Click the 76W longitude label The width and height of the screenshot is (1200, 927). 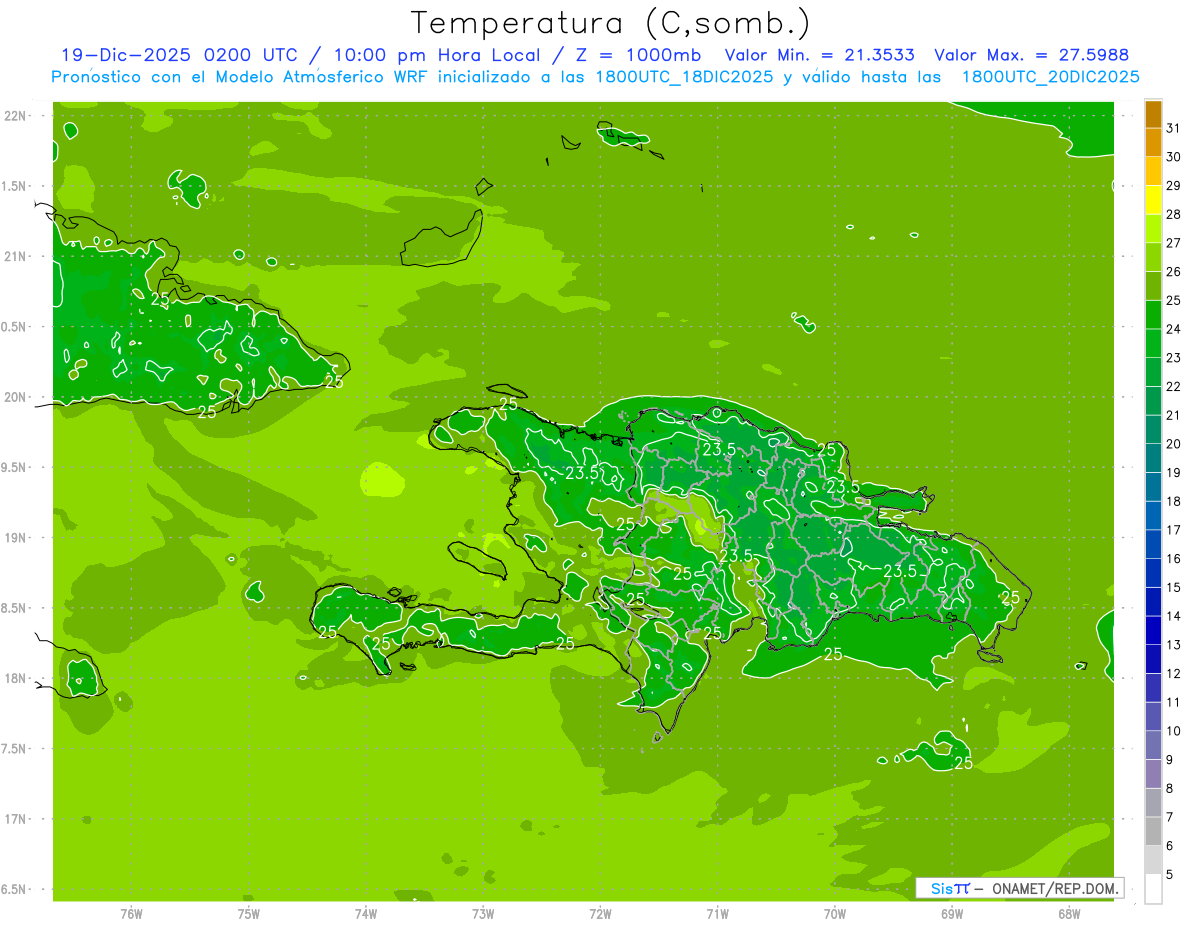(x=131, y=914)
